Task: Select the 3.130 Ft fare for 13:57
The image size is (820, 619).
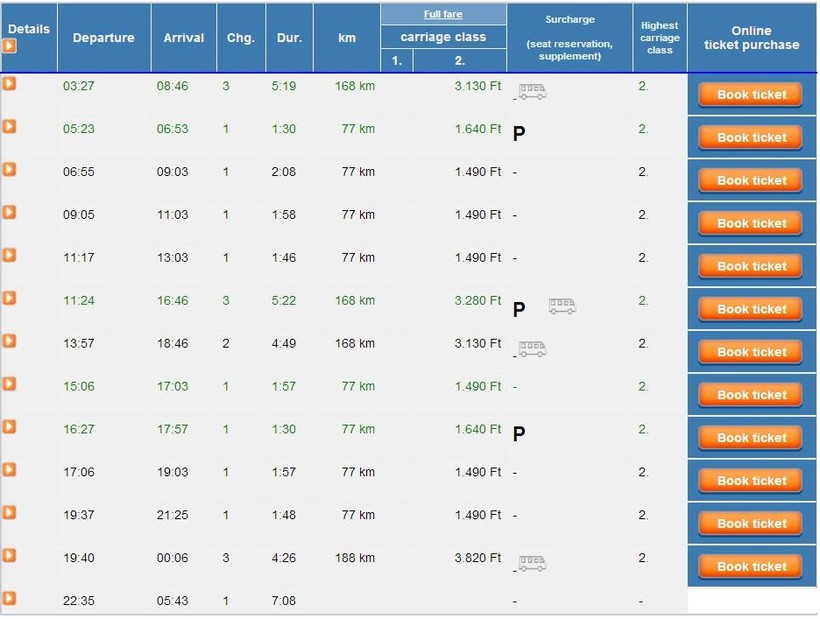Action: [x=477, y=344]
